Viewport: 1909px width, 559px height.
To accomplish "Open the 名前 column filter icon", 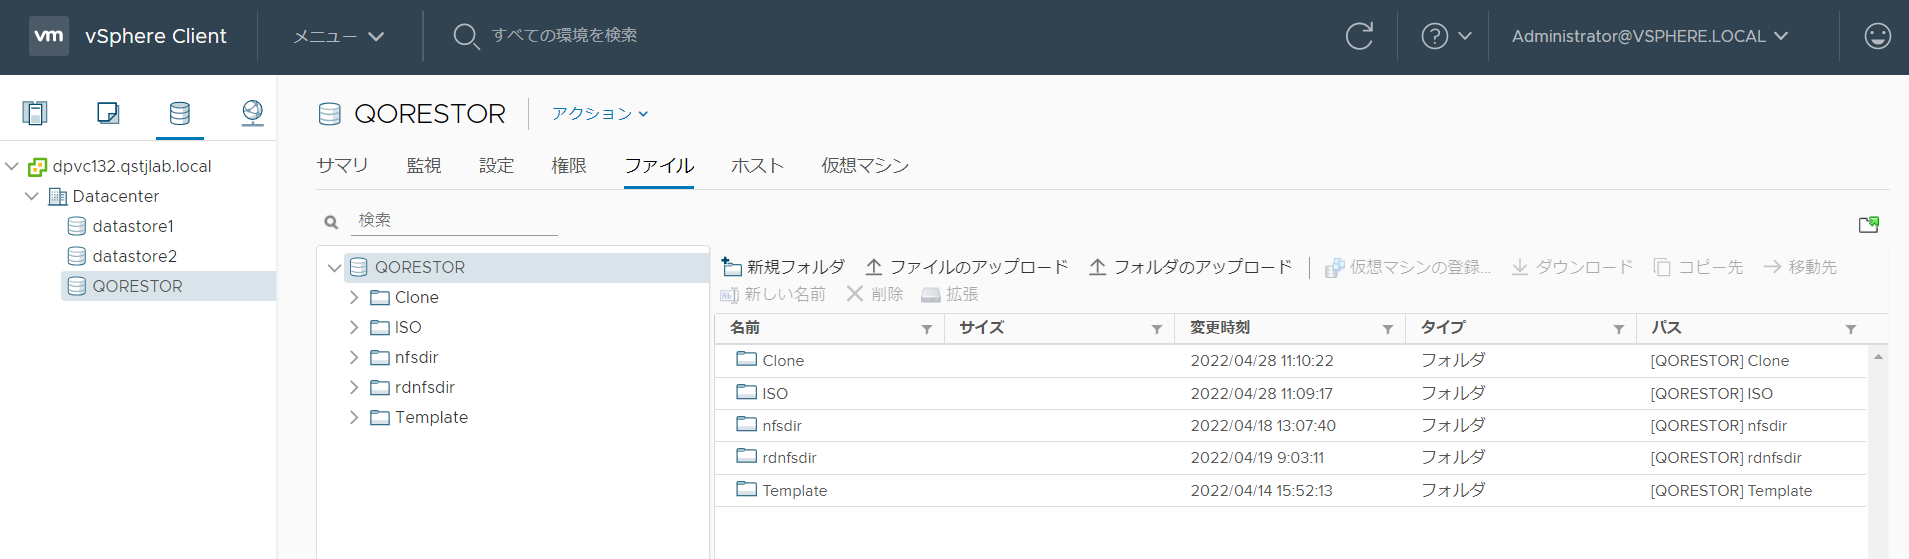I will click(927, 329).
